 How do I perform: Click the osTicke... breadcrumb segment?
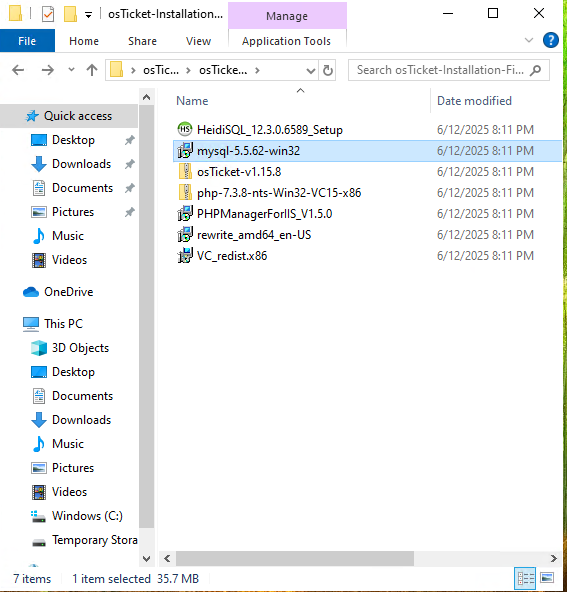click(223, 70)
